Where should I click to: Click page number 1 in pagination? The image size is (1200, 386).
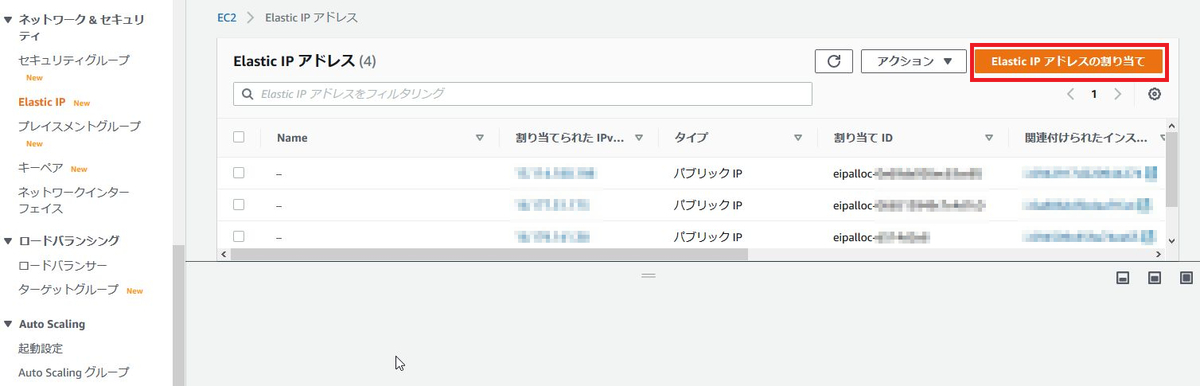pos(1094,94)
